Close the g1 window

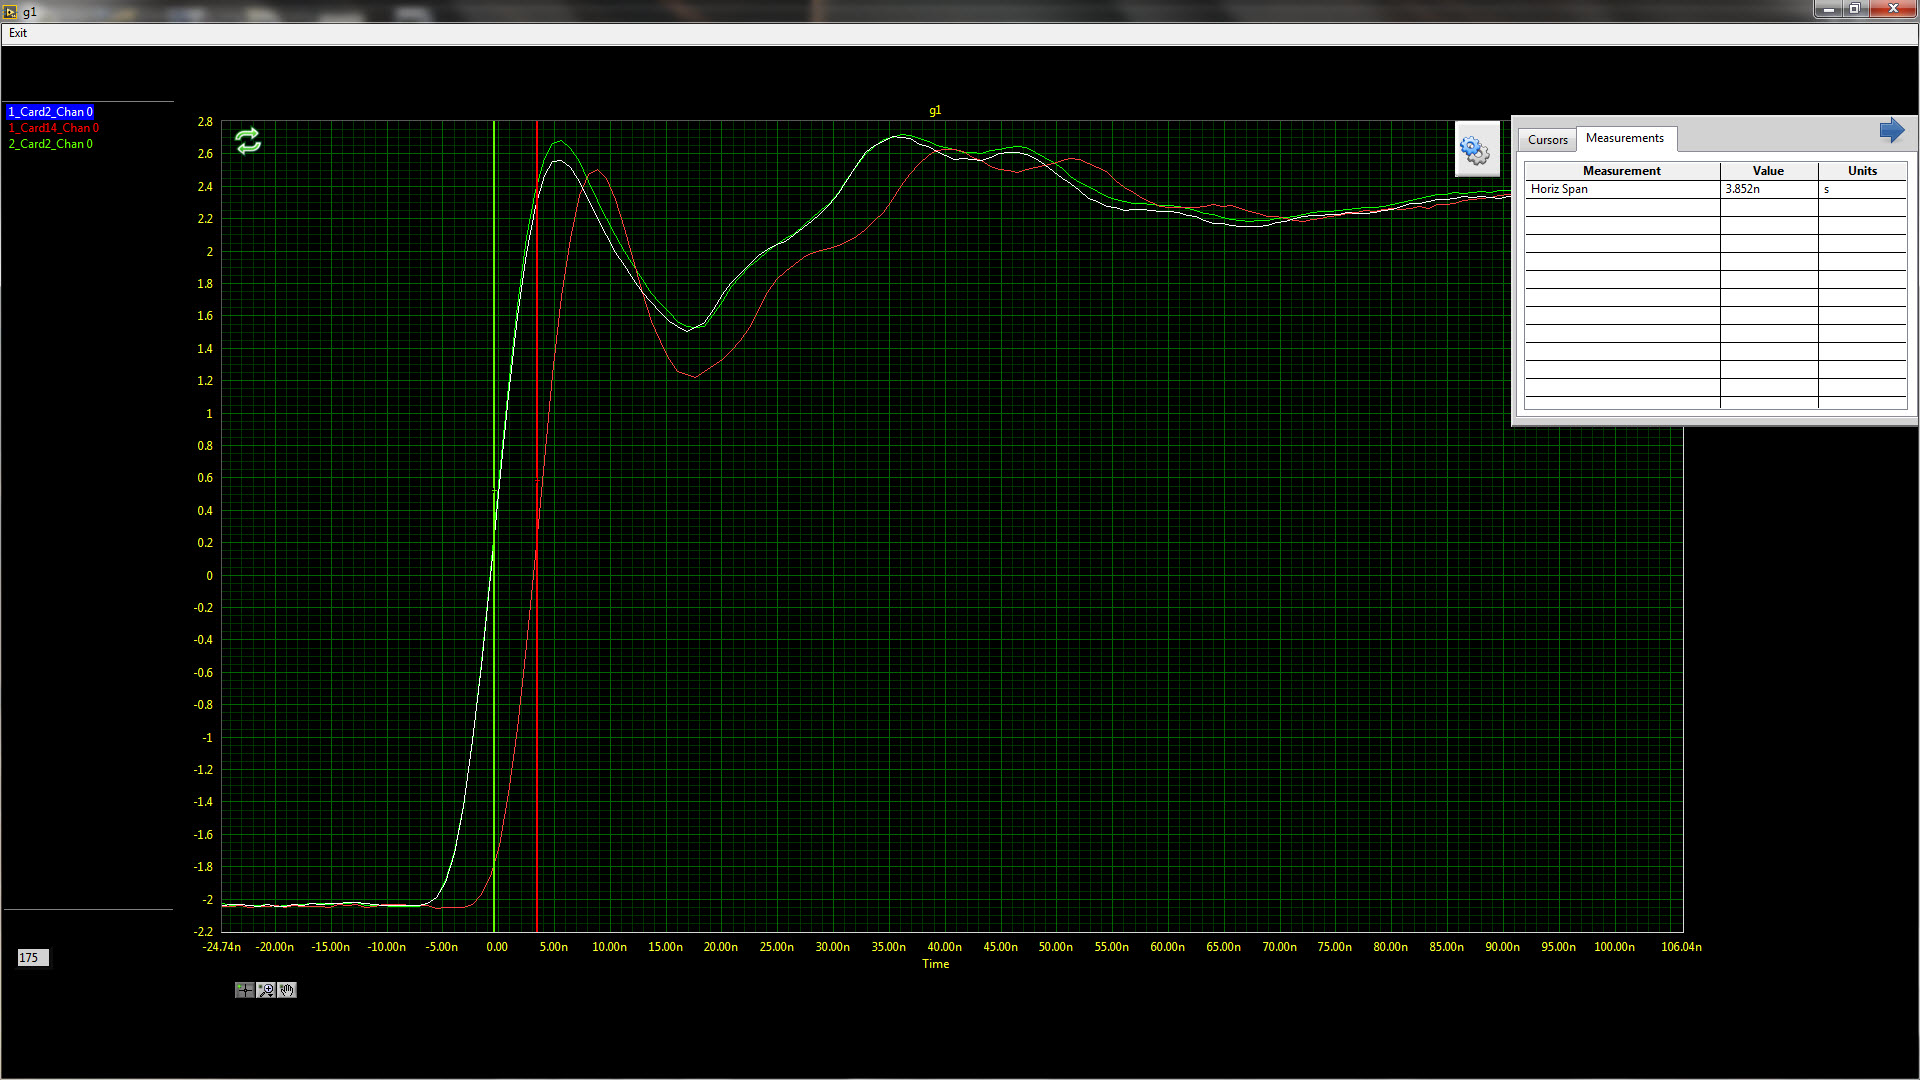tap(1892, 9)
